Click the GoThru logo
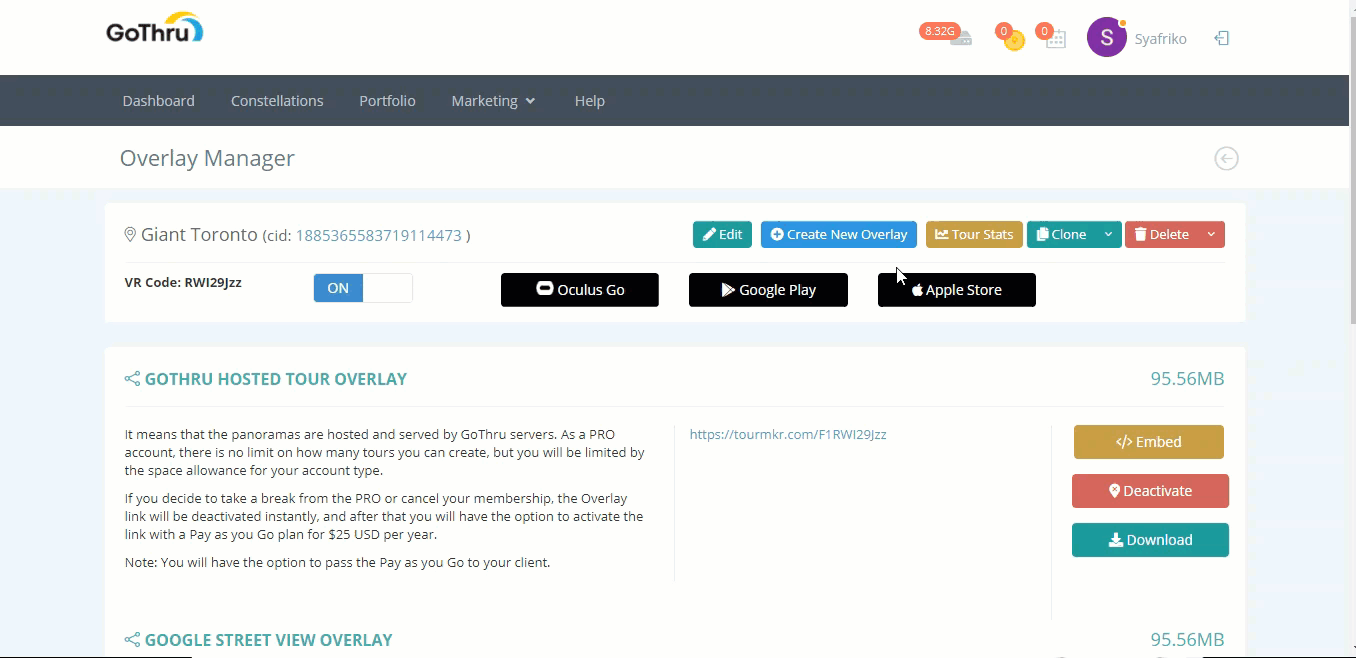This screenshot has height=658, width=1356. [x=154, y=29]
